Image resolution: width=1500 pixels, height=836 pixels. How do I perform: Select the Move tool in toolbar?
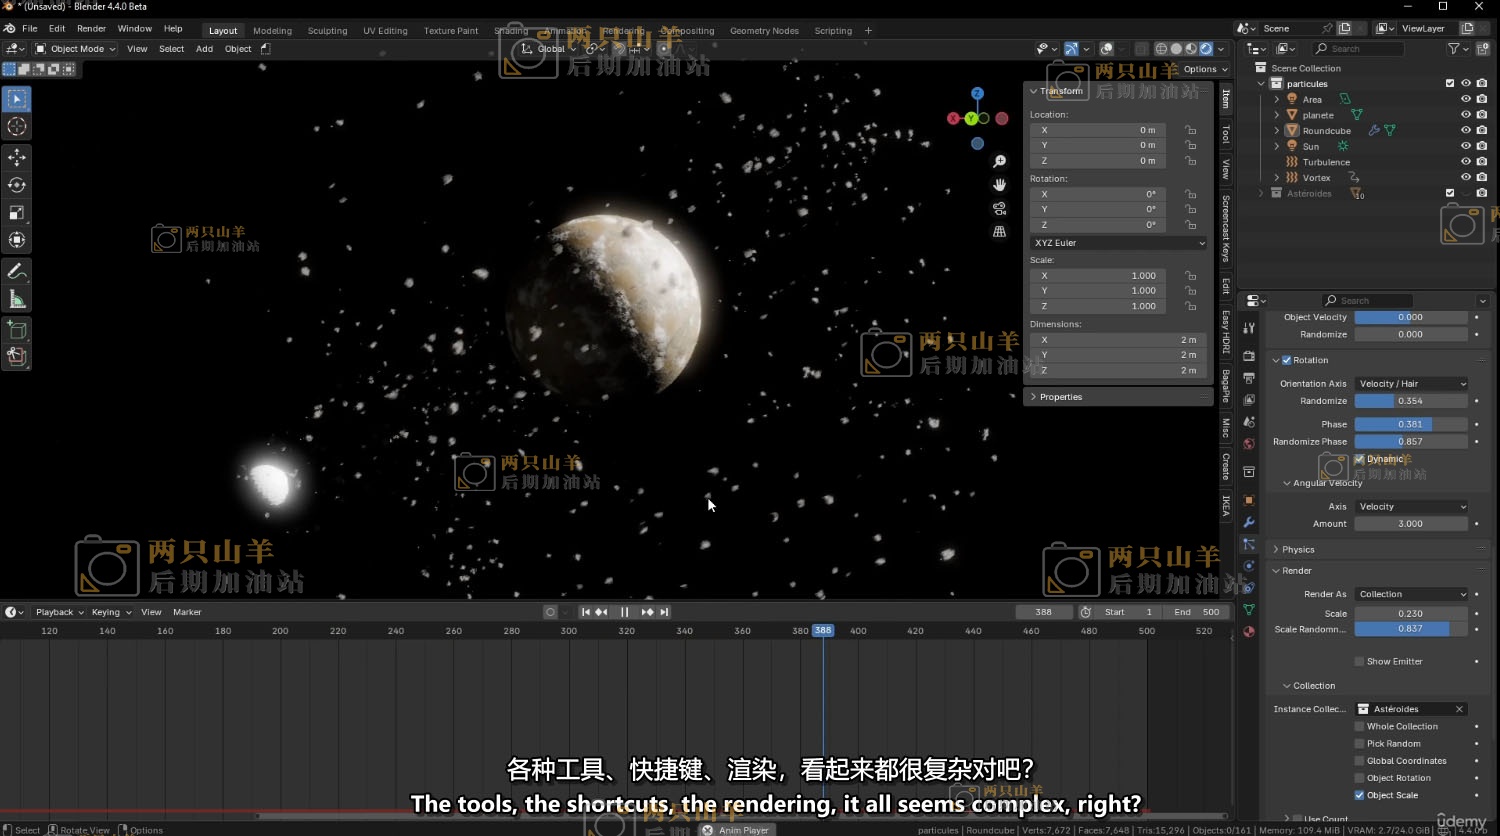[x=17, y=157]
